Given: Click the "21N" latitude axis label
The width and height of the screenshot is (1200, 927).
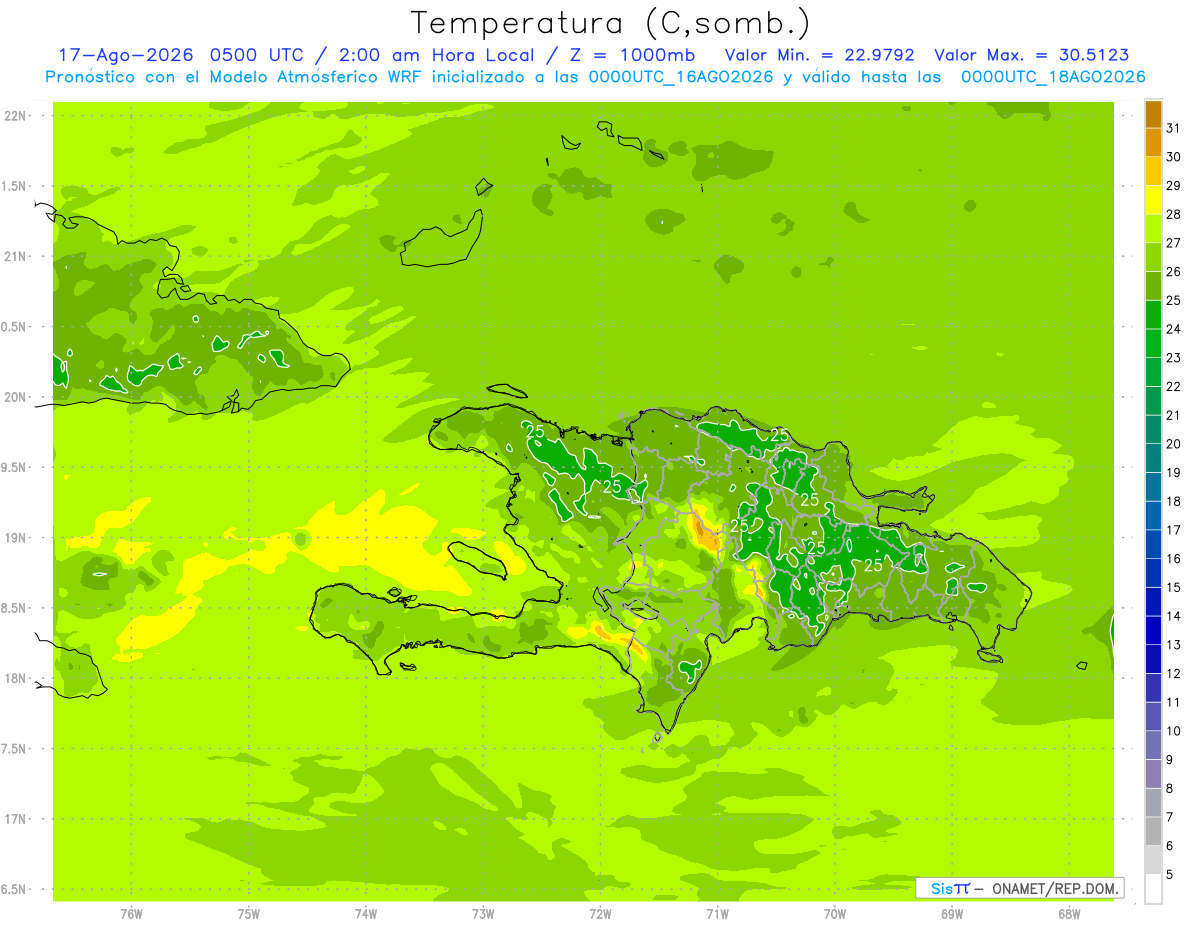Looking at the screenshot, I should pos(17,257).
